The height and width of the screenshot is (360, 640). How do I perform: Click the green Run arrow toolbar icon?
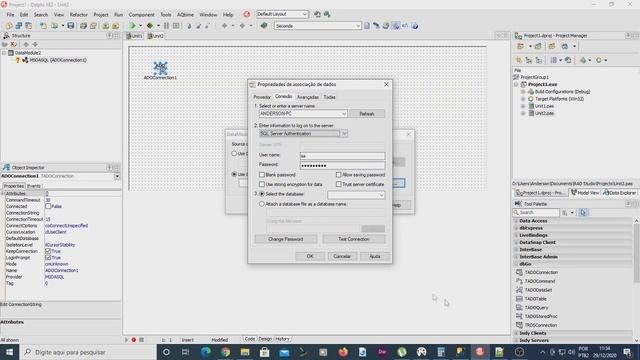pyautogui.click(x=132, y=26)
